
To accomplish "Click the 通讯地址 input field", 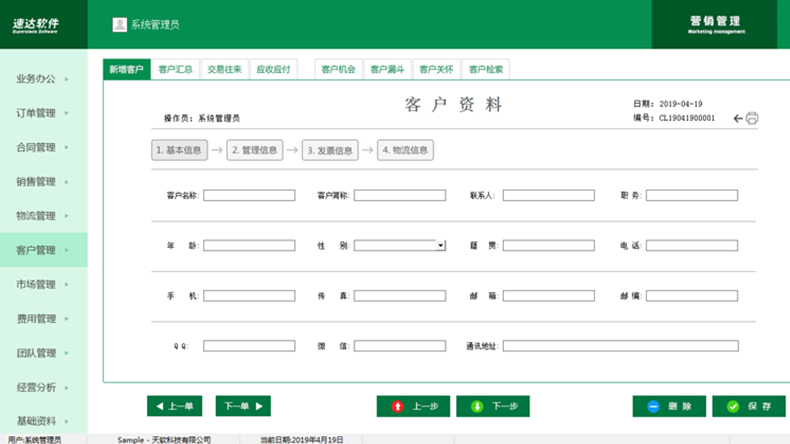I will [x=620, y=346].
